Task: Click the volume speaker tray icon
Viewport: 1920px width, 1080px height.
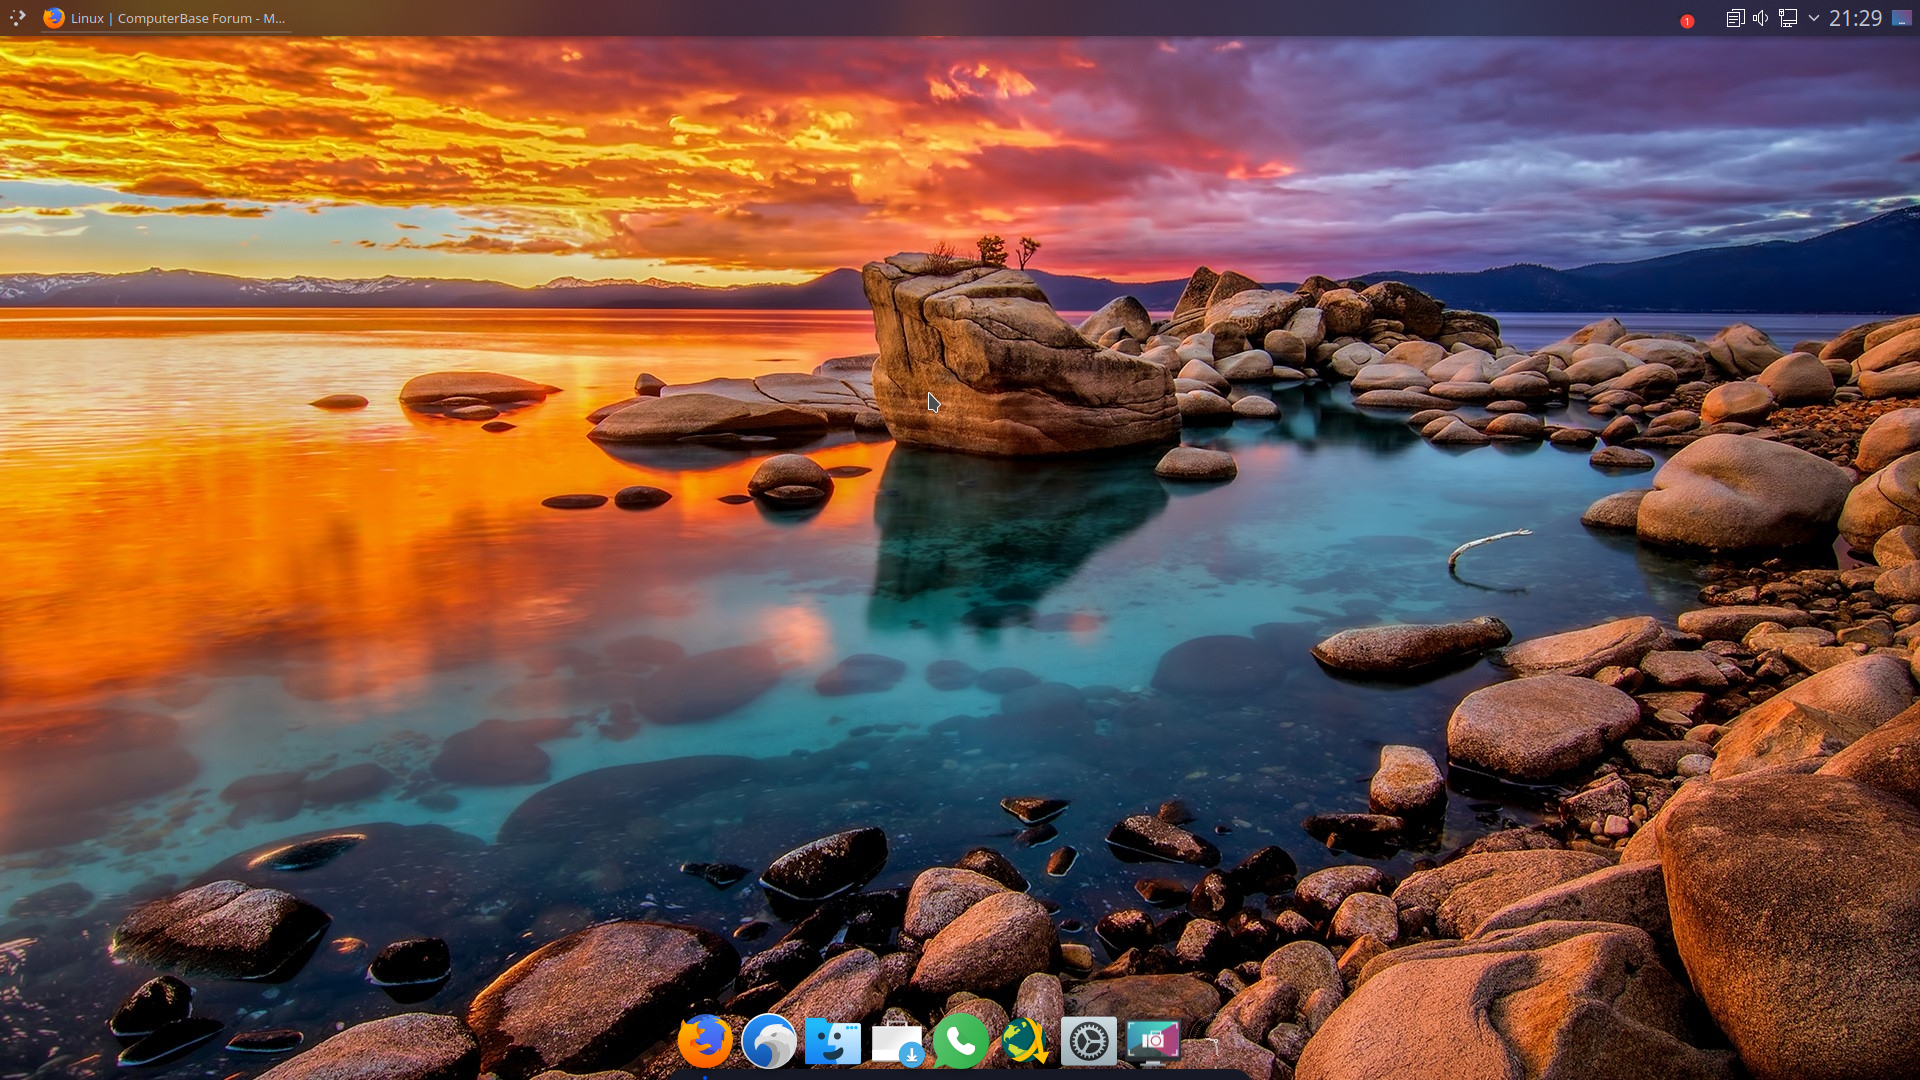Action: (1760, 18)
